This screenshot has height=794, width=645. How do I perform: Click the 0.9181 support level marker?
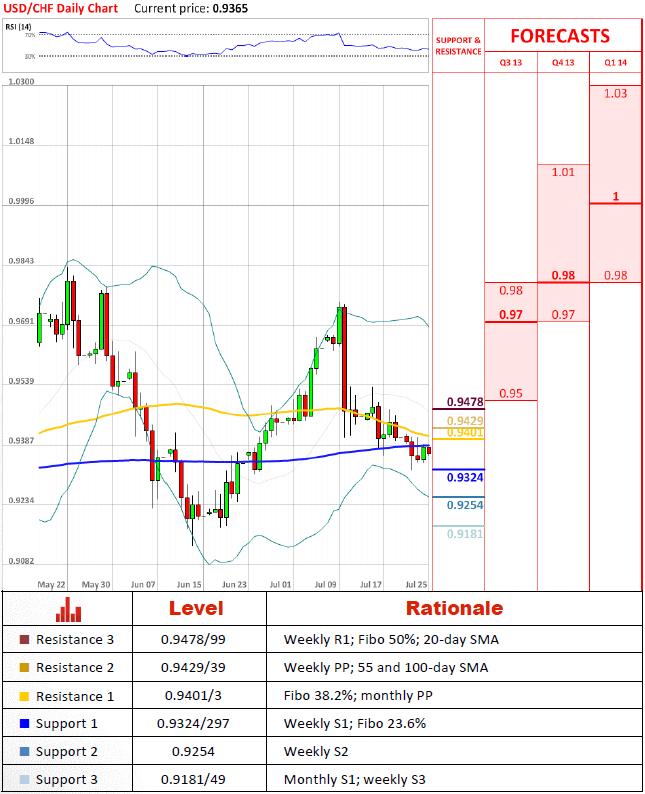point(465,533)
